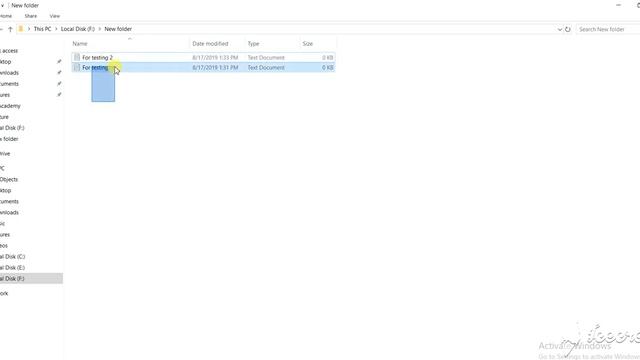Open the View ribbon tab
640x360 pixels.
55,16
